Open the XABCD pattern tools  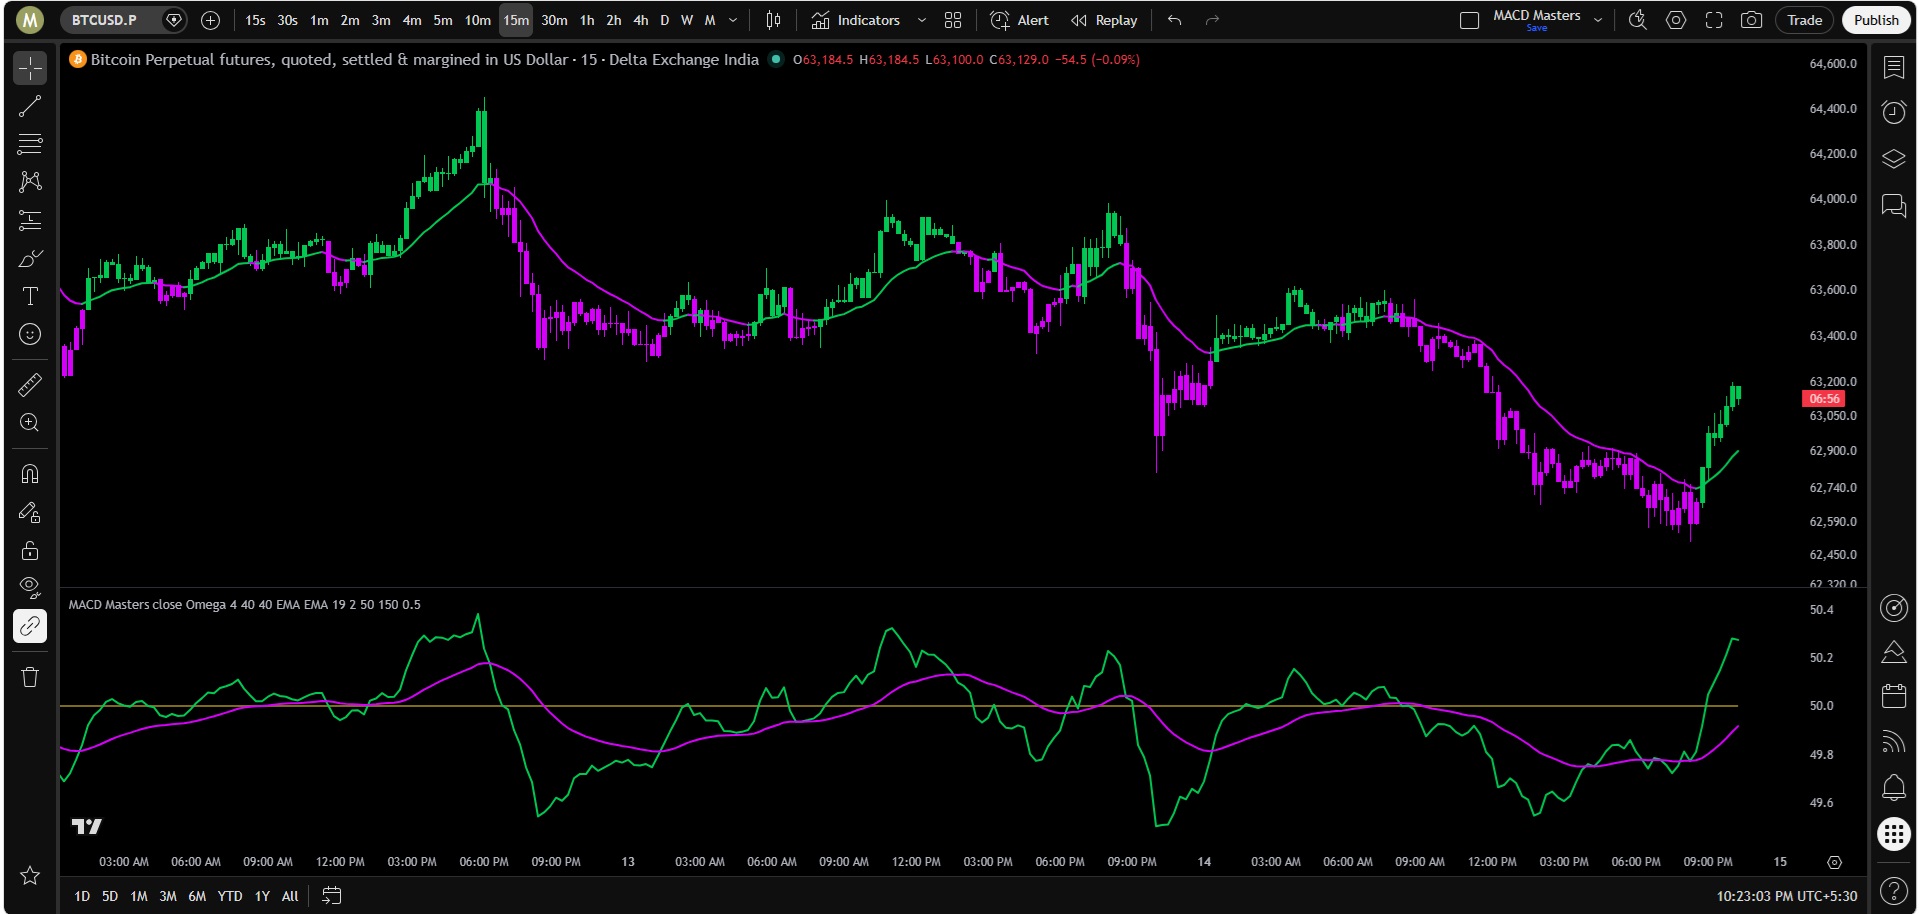[x=30, y=182]
